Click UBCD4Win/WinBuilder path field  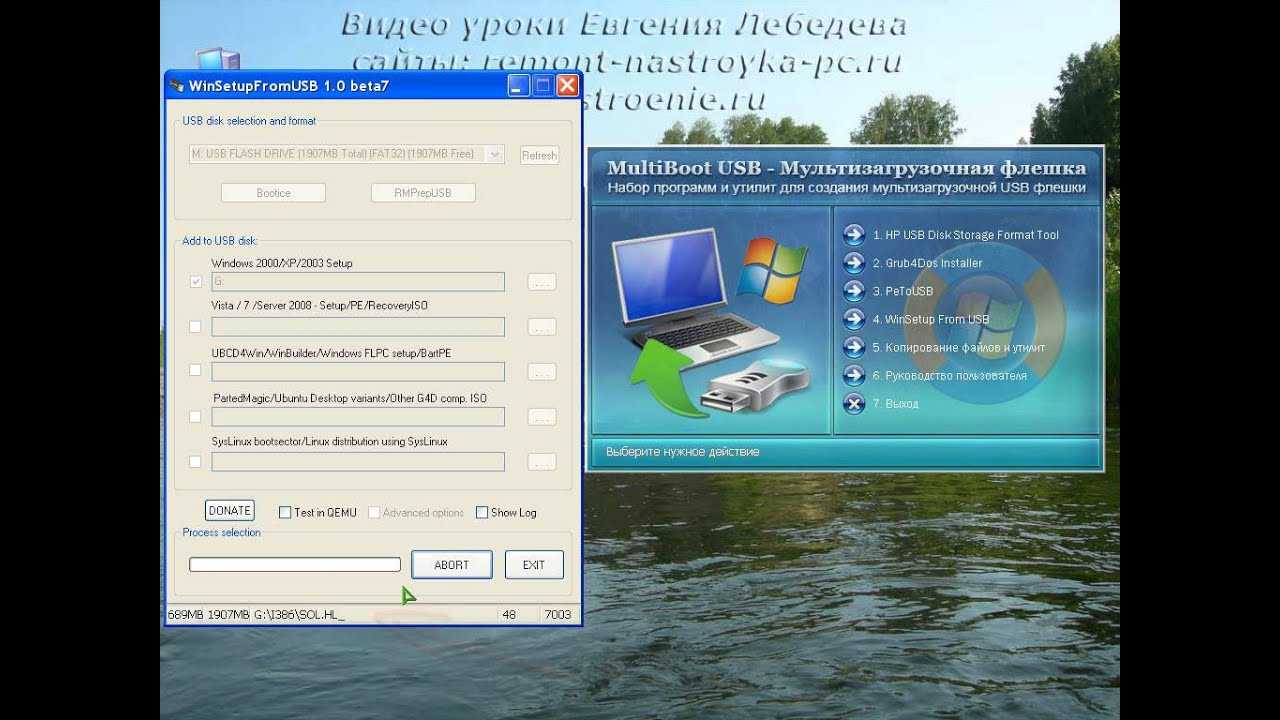pos(358,372)
